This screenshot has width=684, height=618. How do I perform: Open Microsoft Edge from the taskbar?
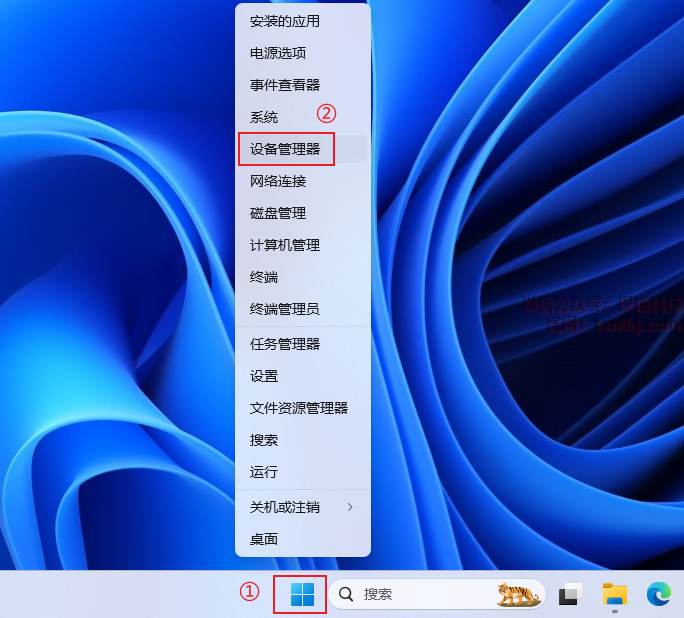(659, 594)
